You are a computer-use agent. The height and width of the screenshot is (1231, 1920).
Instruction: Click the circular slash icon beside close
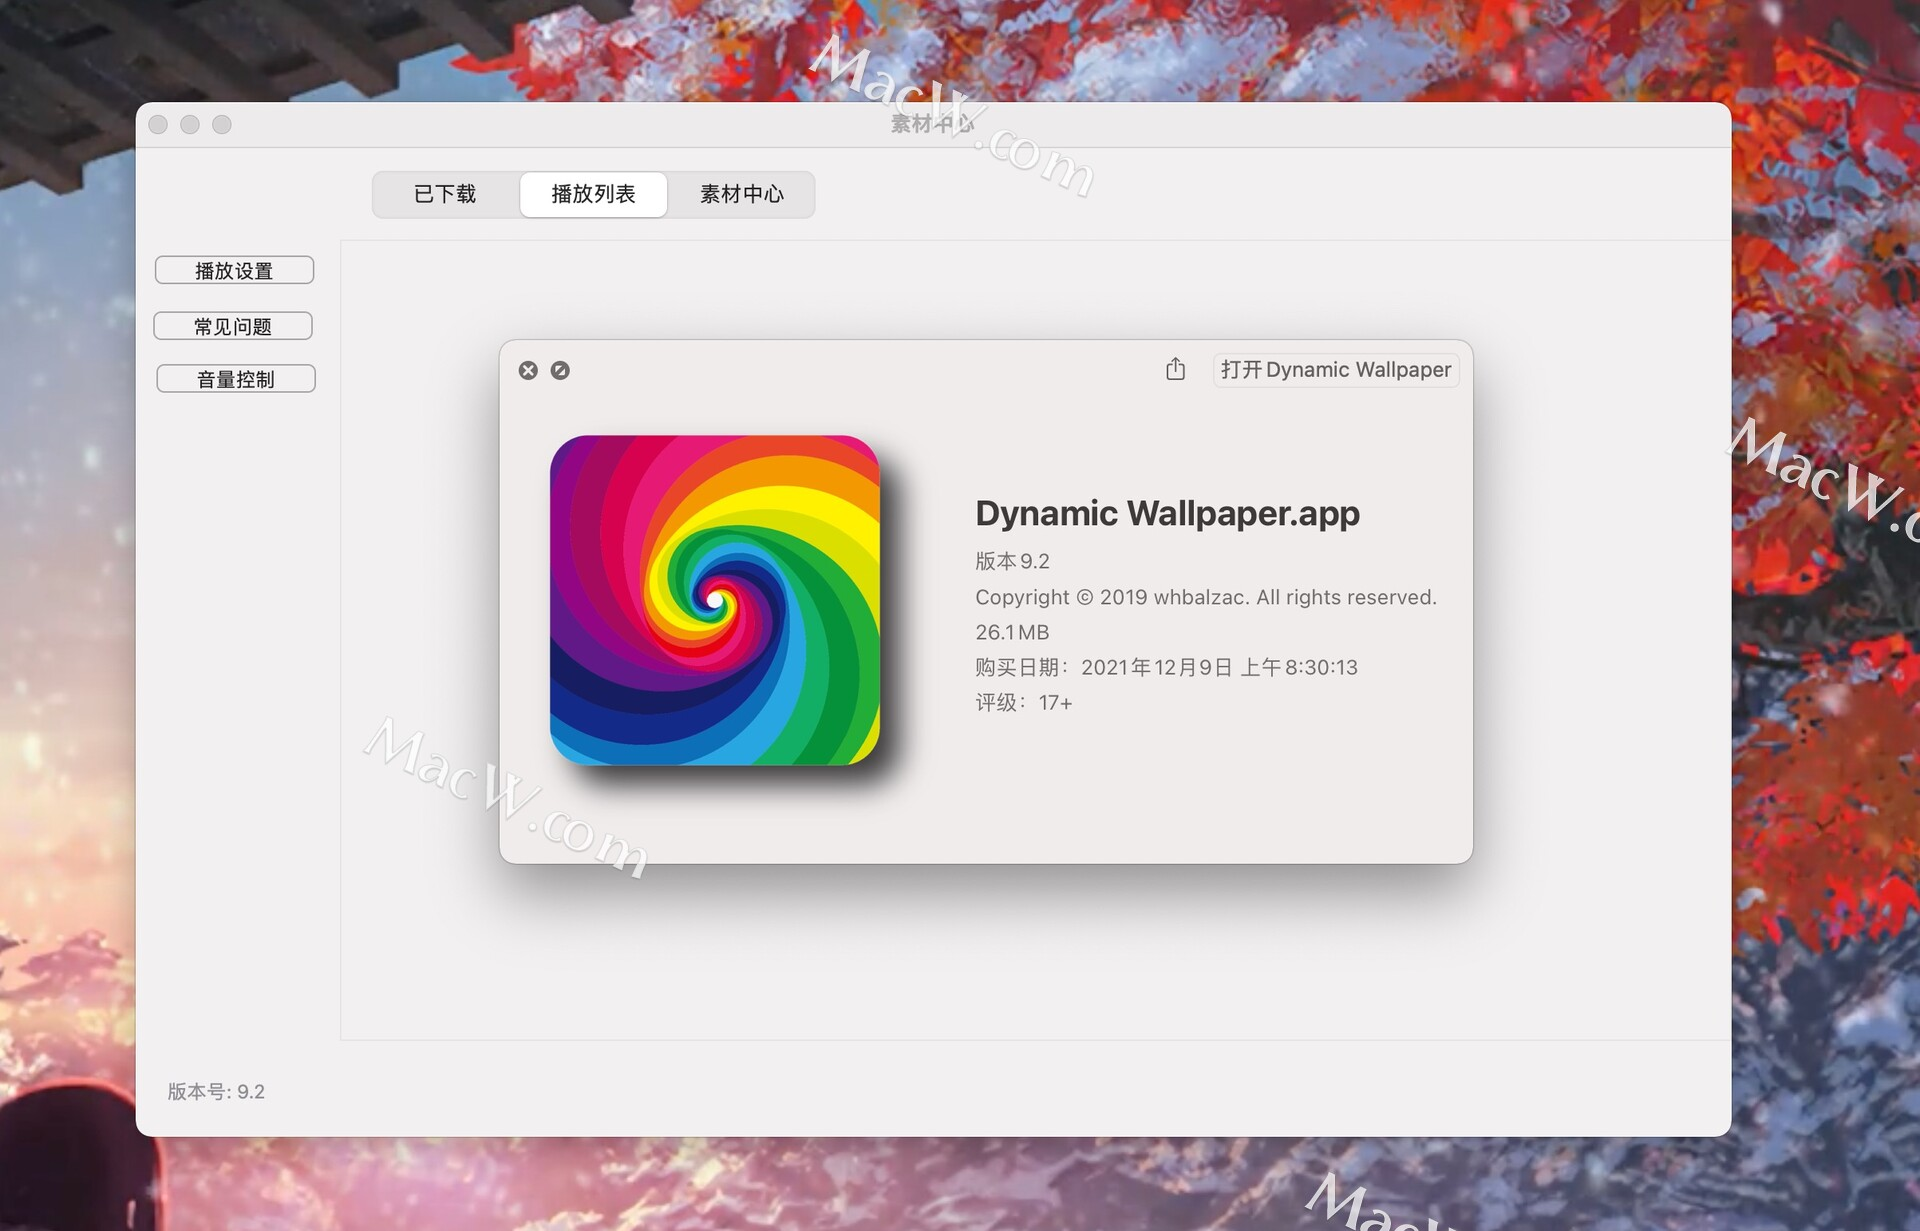(560, 371)
